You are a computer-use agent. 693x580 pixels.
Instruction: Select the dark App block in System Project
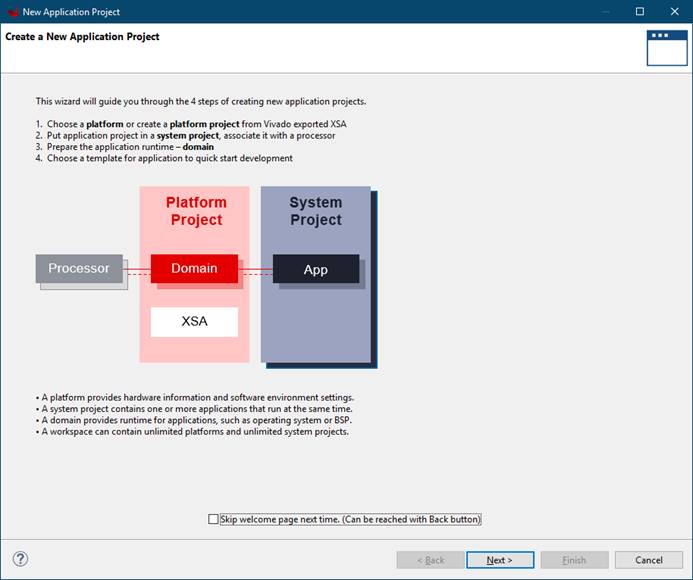click(x=315, y=269)
